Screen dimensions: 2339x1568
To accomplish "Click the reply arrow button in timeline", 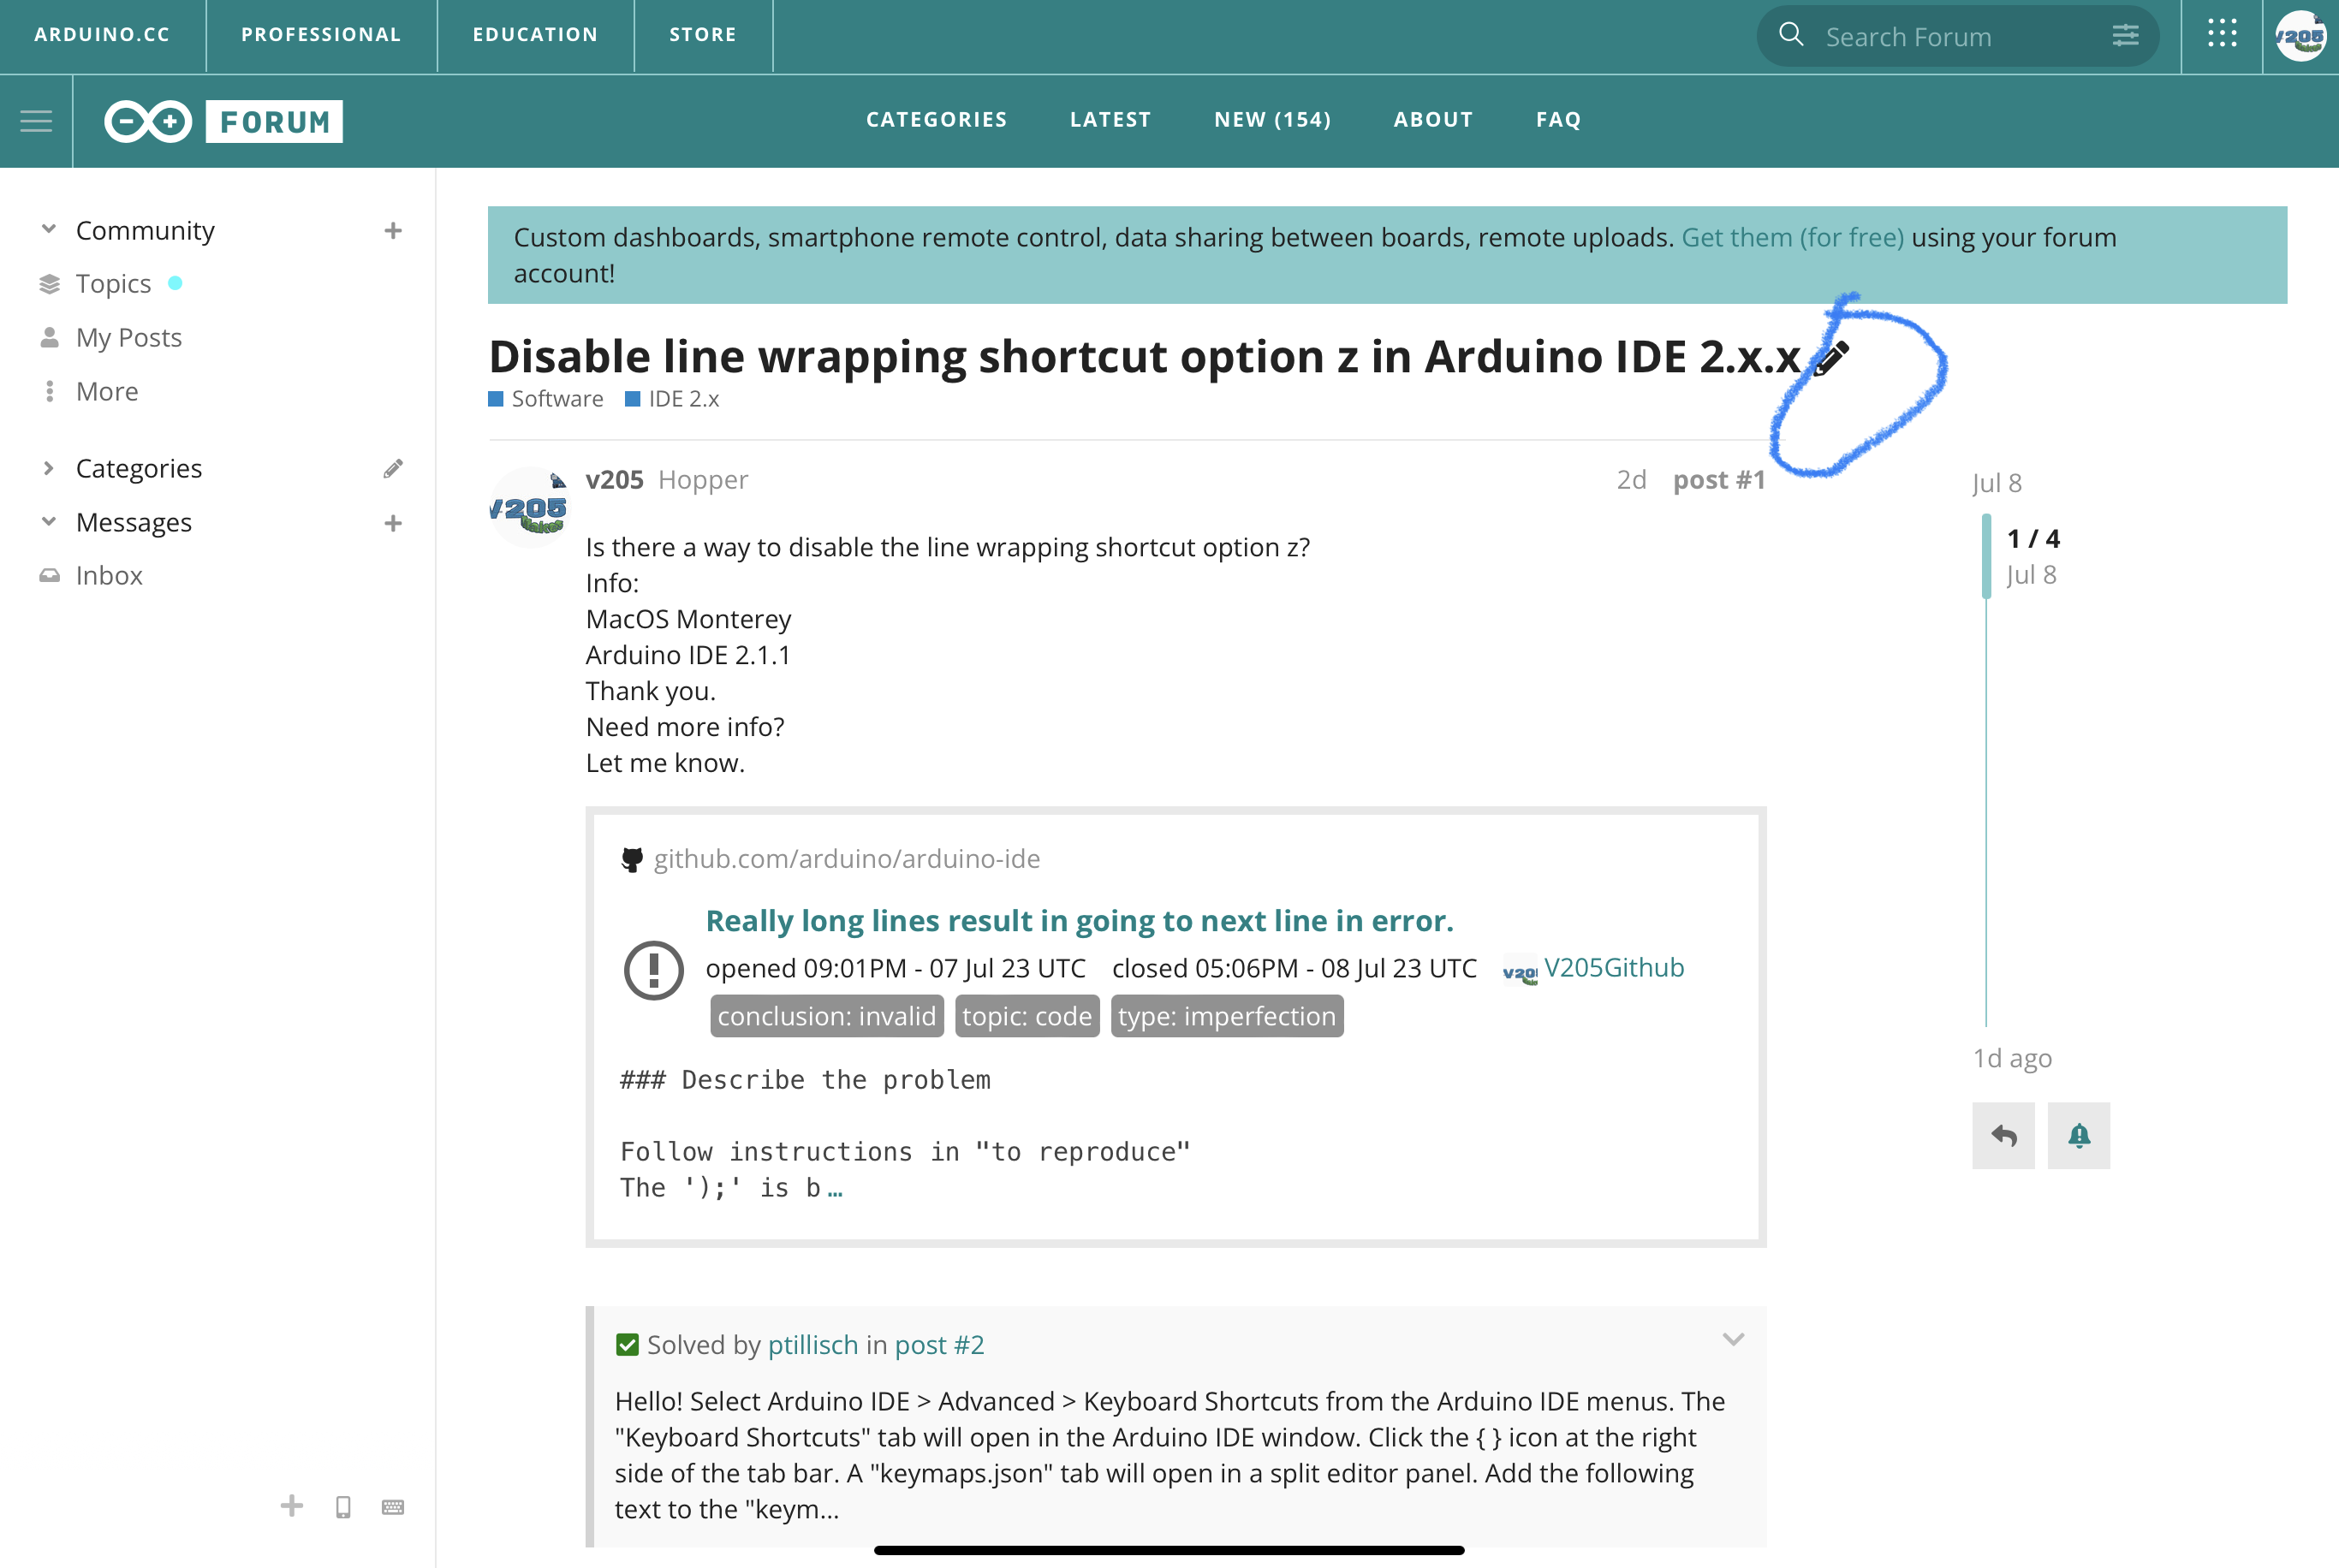I will click(2003, 1135).
